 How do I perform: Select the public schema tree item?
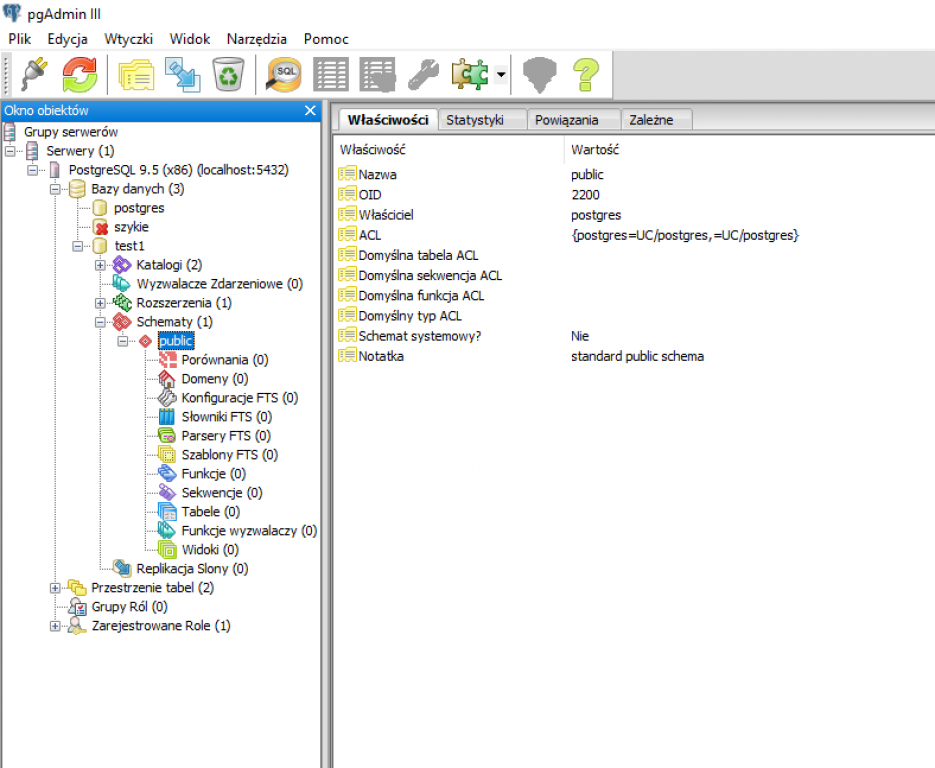tap(175, 341)
